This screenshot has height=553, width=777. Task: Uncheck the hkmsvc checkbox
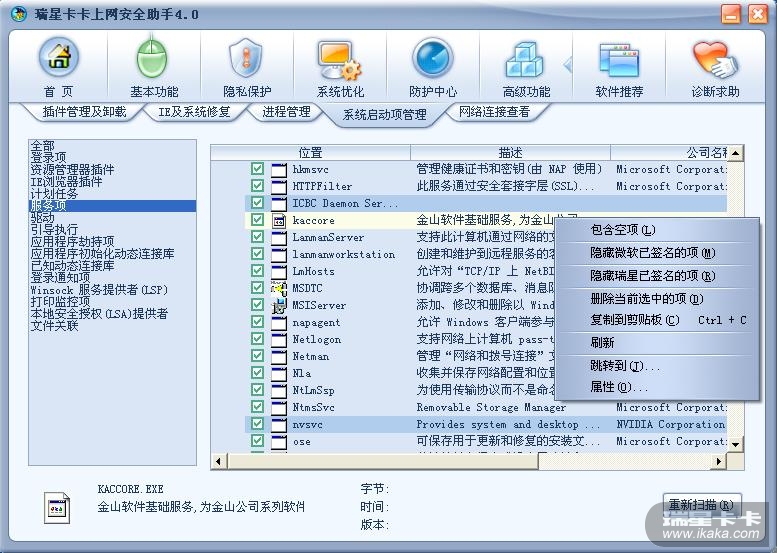click(x=257, y=169)
